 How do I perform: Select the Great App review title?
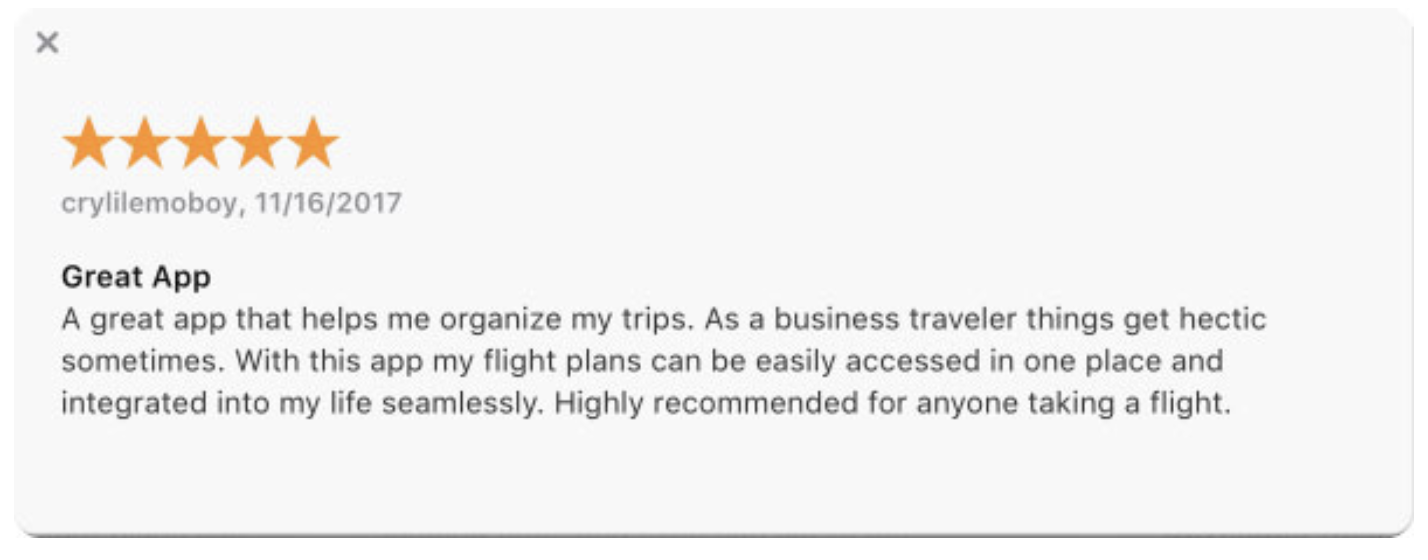(x=136, y=277)
